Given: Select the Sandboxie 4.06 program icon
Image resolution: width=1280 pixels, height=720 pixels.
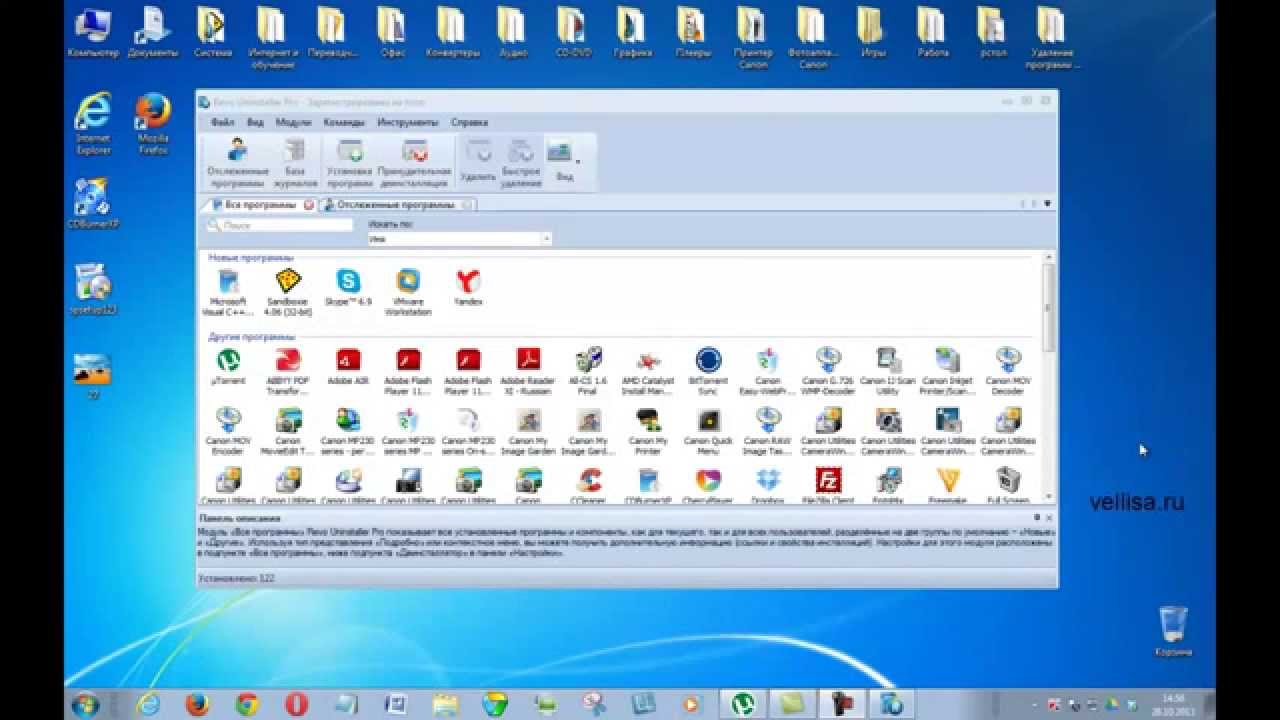Looking at the screenshot, I should pos(288,292).
